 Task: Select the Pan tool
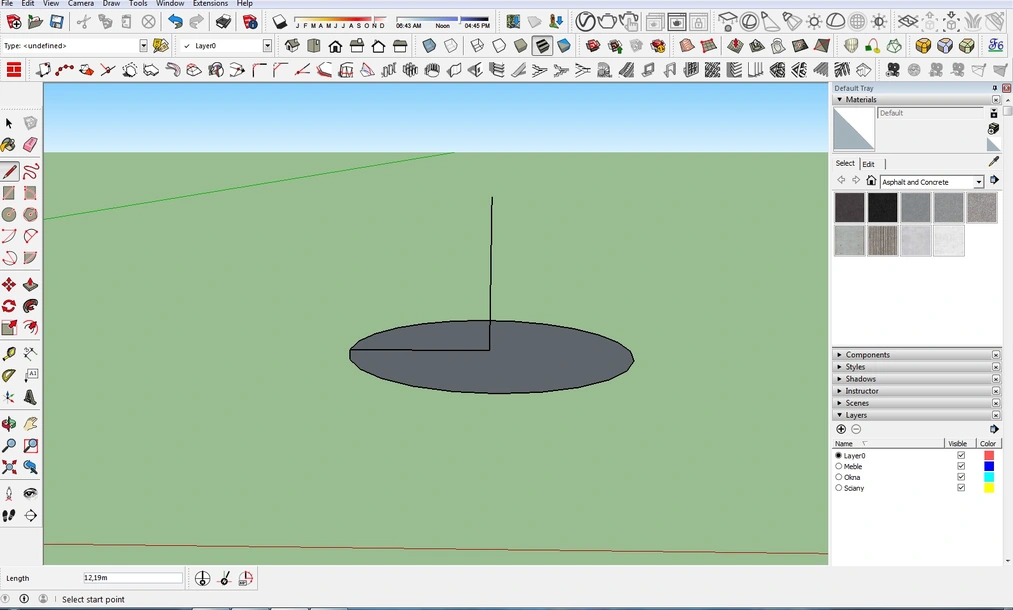tap(29, 423)
